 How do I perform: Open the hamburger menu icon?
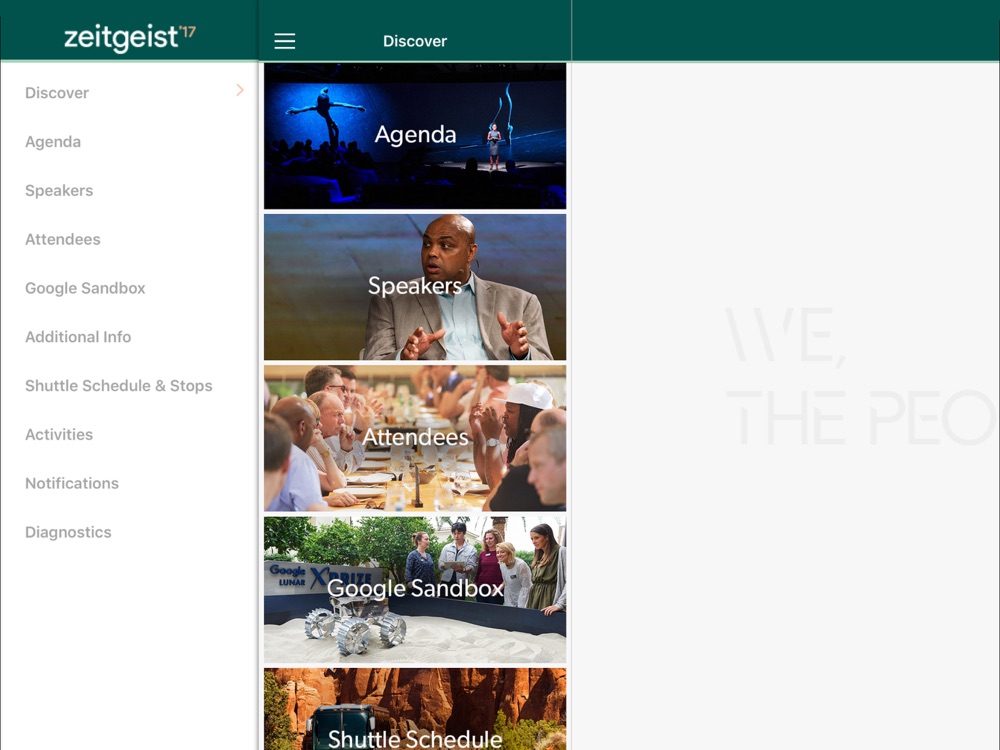click(284, 41)
